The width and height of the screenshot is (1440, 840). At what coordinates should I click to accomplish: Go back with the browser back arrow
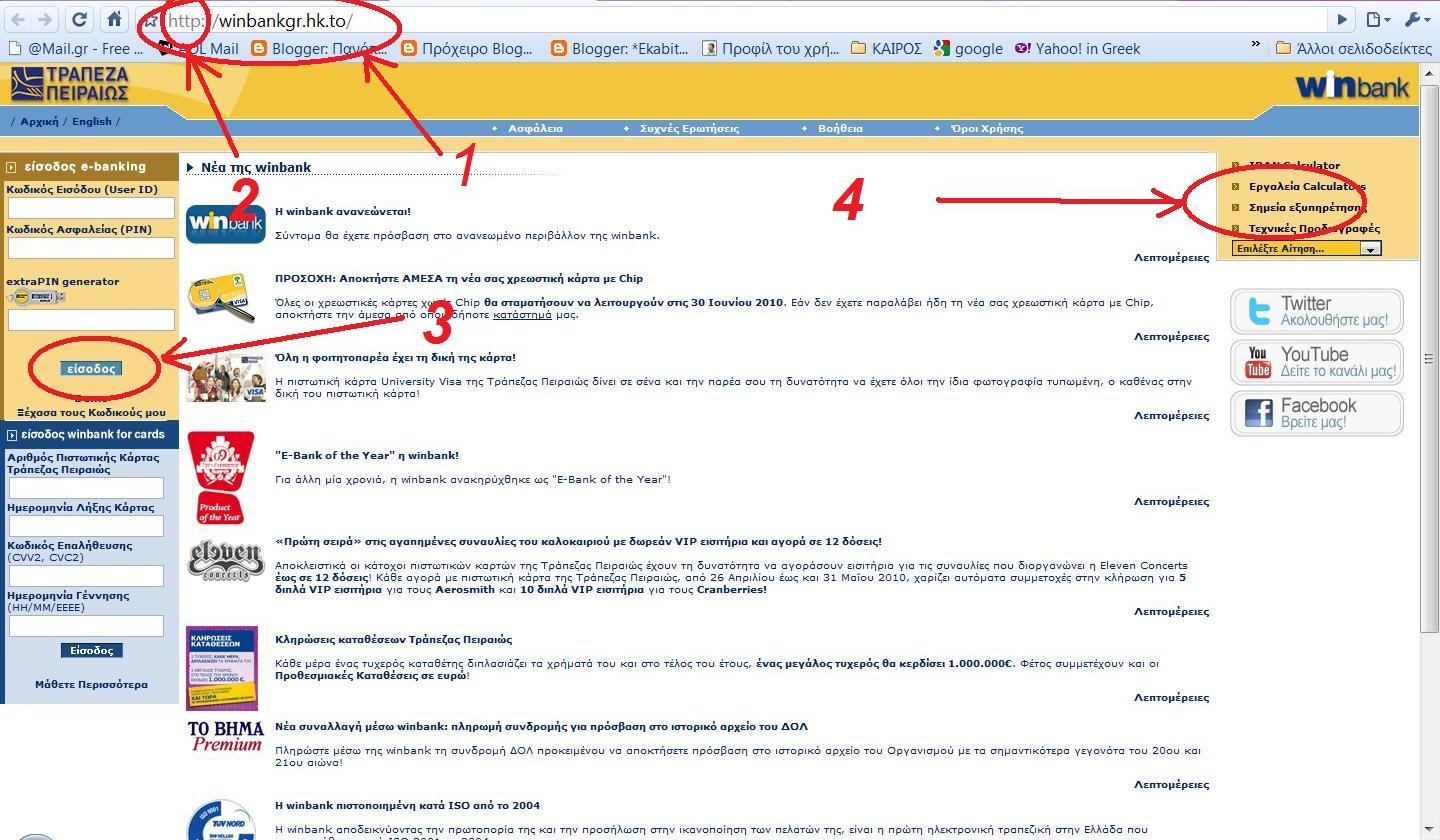click(x=17, y=19)
